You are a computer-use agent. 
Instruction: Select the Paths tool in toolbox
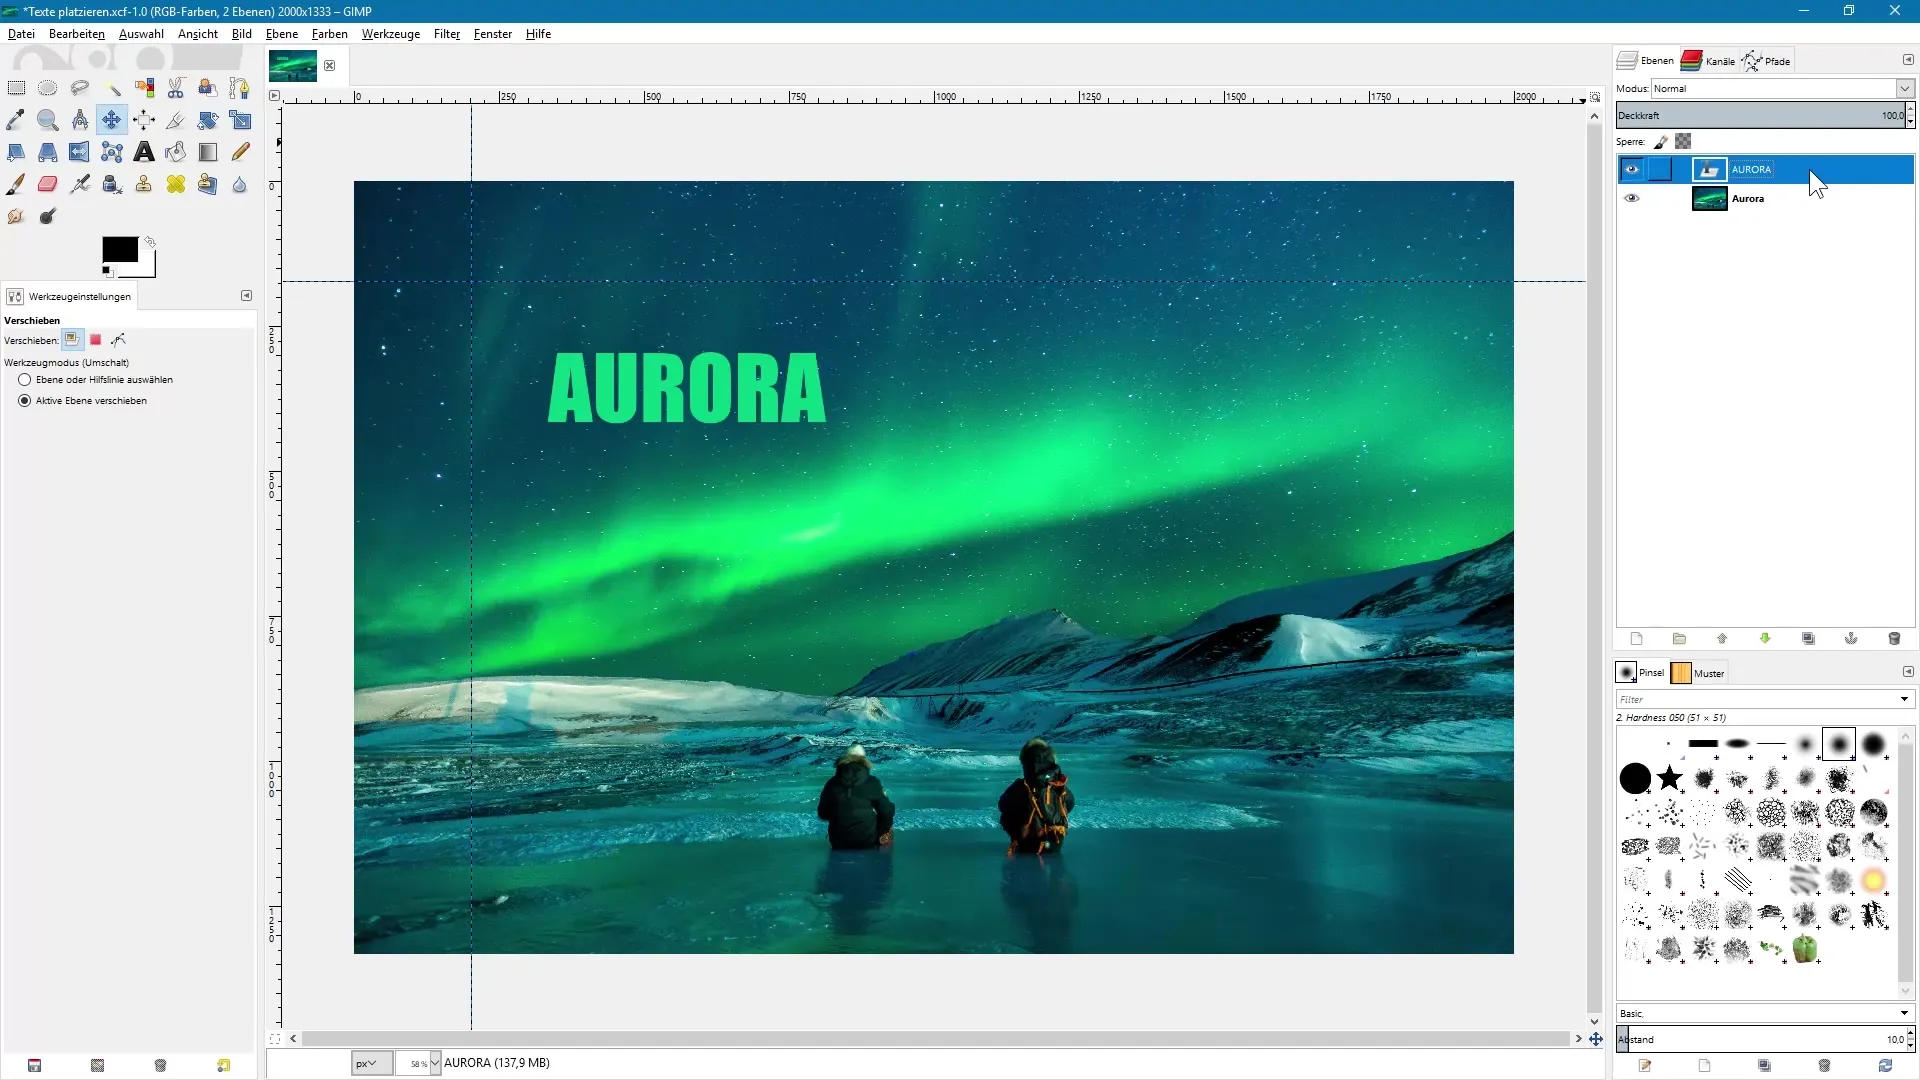point(240,88)
